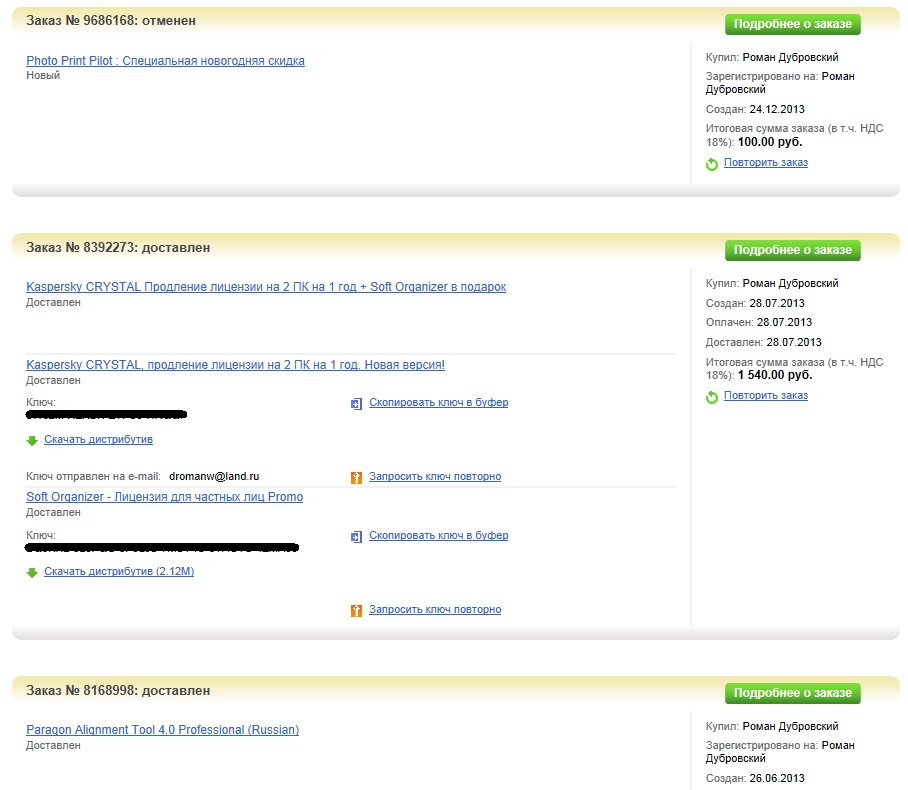The height and width of the screenshot is (790, 908).
Task: Click copy-to-buffer icon beside Kaspersky key
Action: (356, 404)
